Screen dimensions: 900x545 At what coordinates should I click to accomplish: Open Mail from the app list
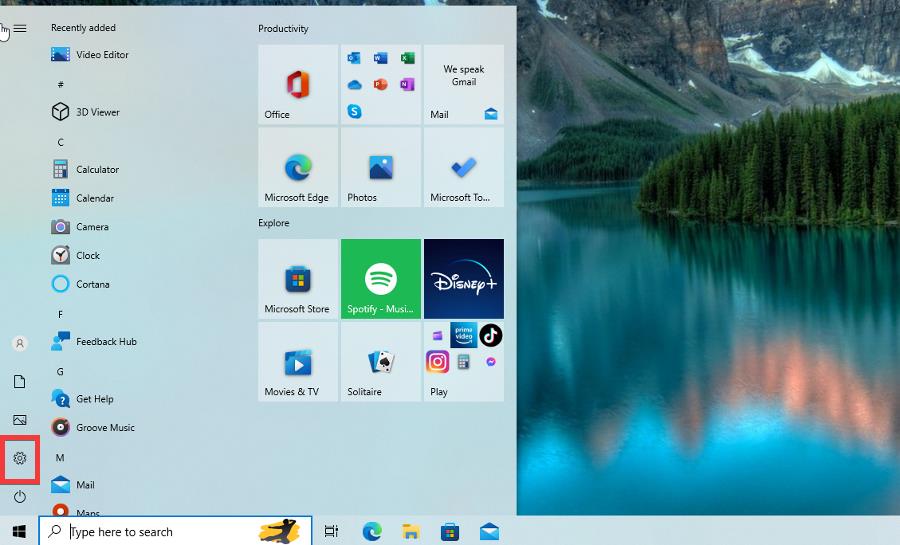[x=73, y=485]
